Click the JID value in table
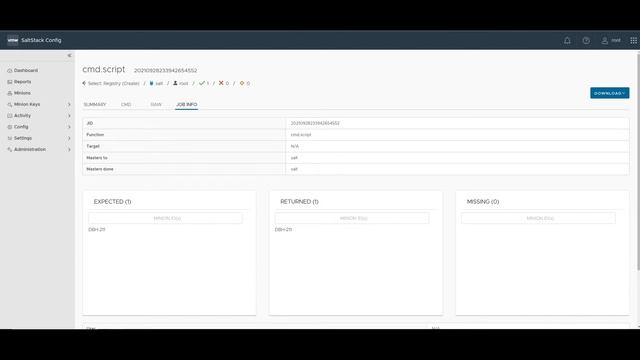 (315, 123)
